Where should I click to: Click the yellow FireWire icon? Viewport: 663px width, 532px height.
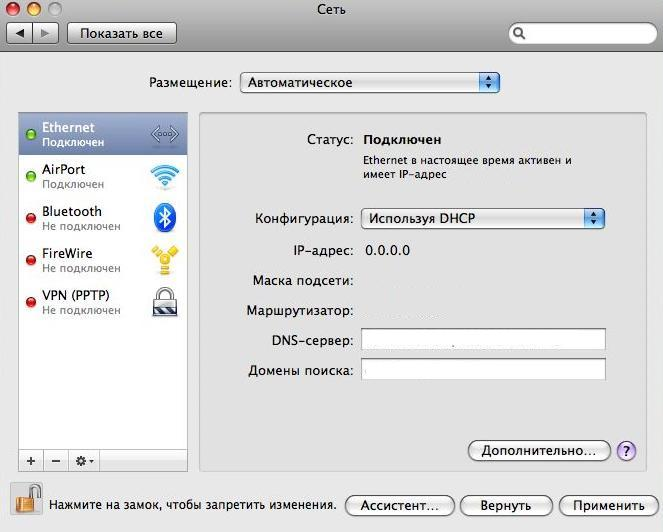(x=165, y=259)
